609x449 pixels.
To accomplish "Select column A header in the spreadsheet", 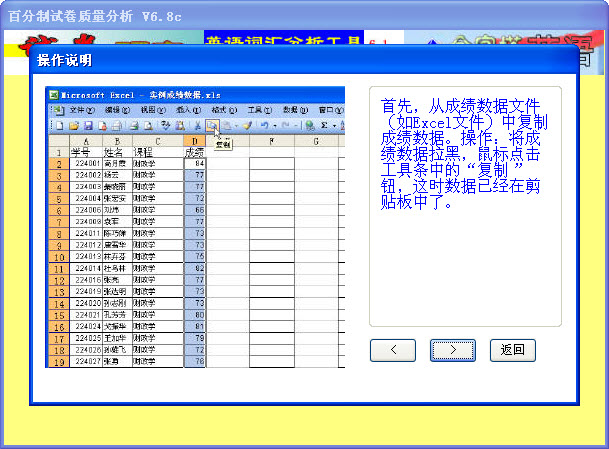I will (86, 141).
